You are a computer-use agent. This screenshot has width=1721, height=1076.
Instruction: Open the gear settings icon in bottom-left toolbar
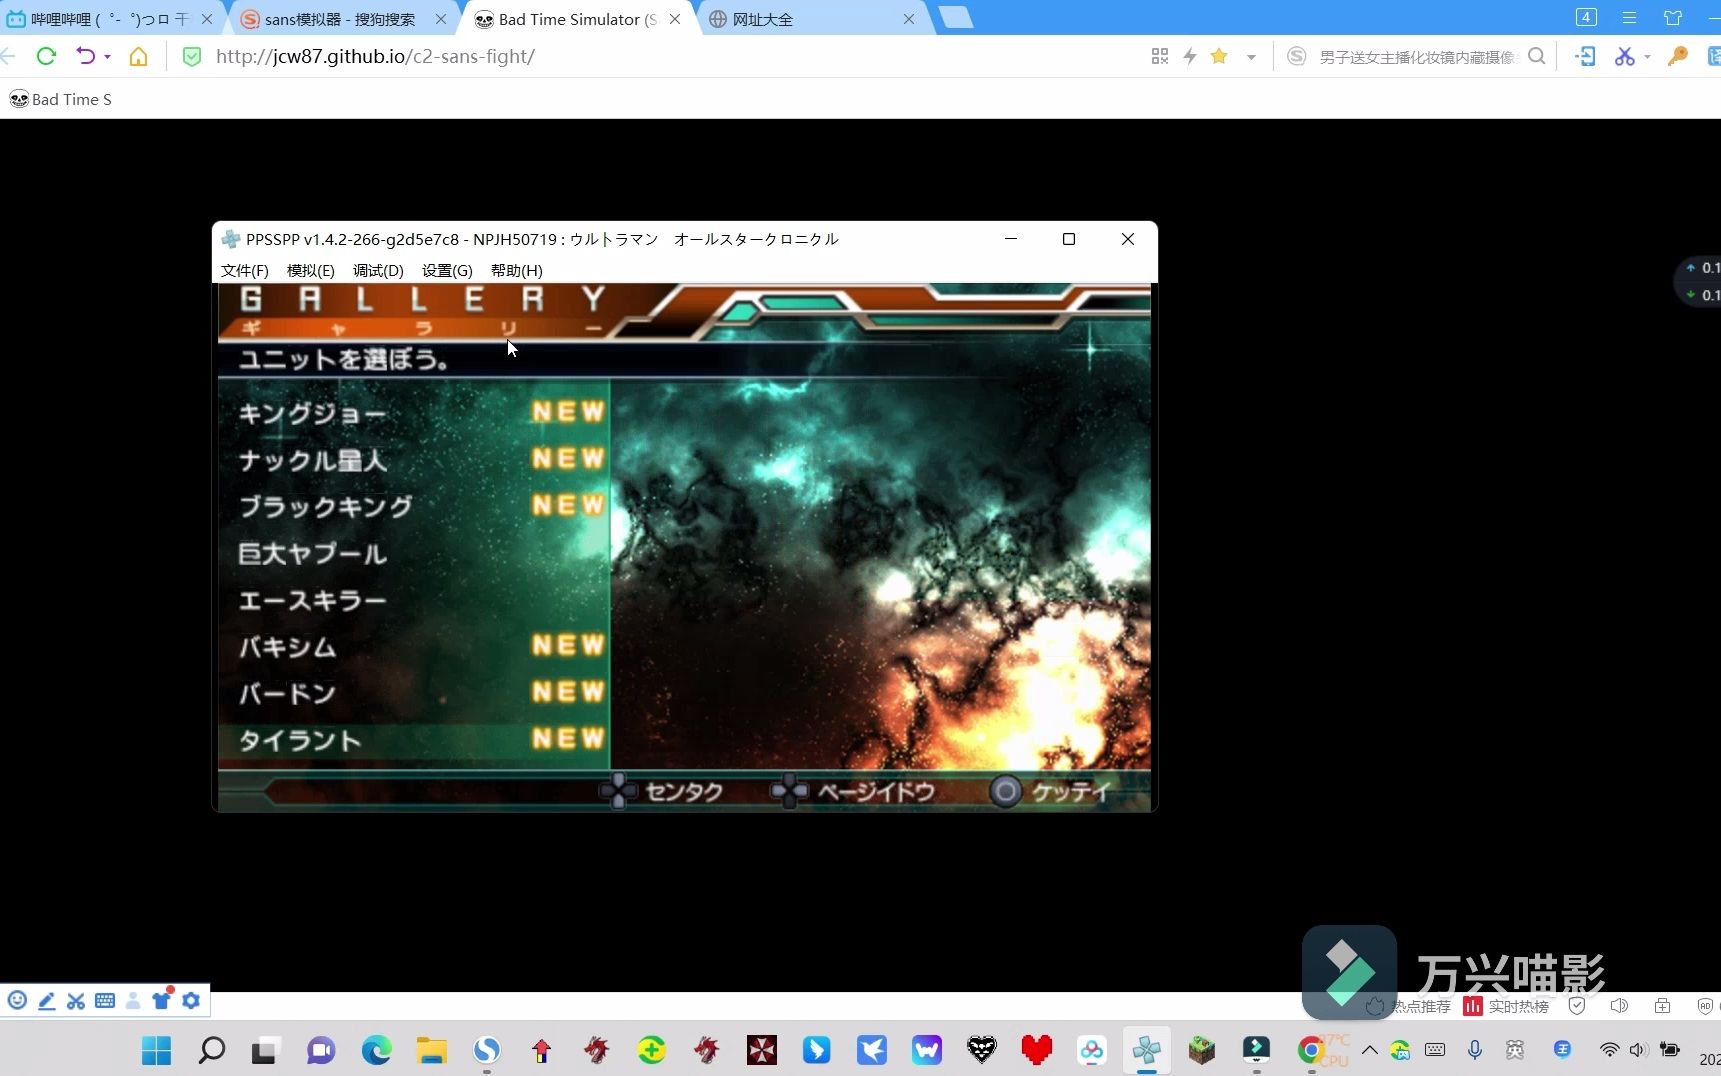[191, 1000]
